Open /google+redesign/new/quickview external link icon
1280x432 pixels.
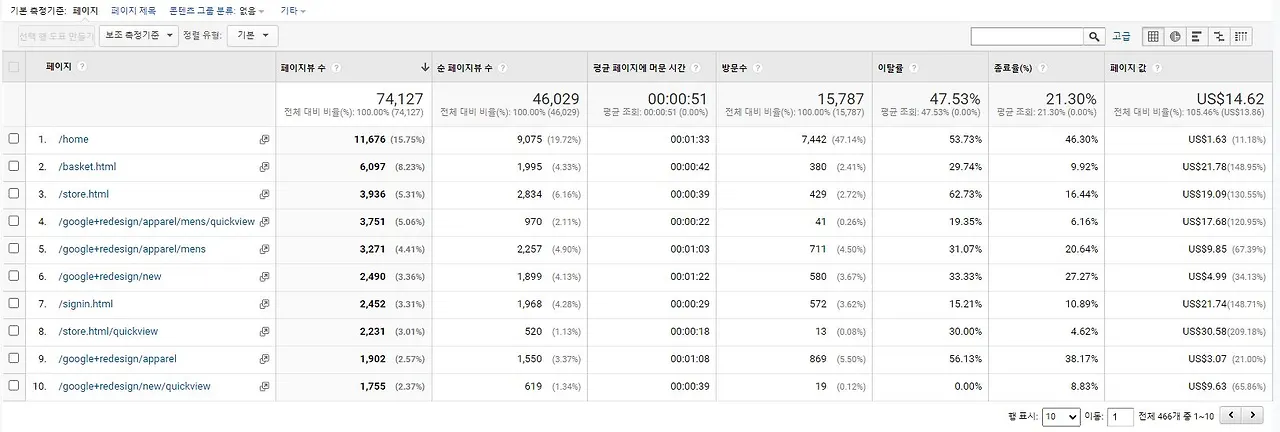pos(264,386)
